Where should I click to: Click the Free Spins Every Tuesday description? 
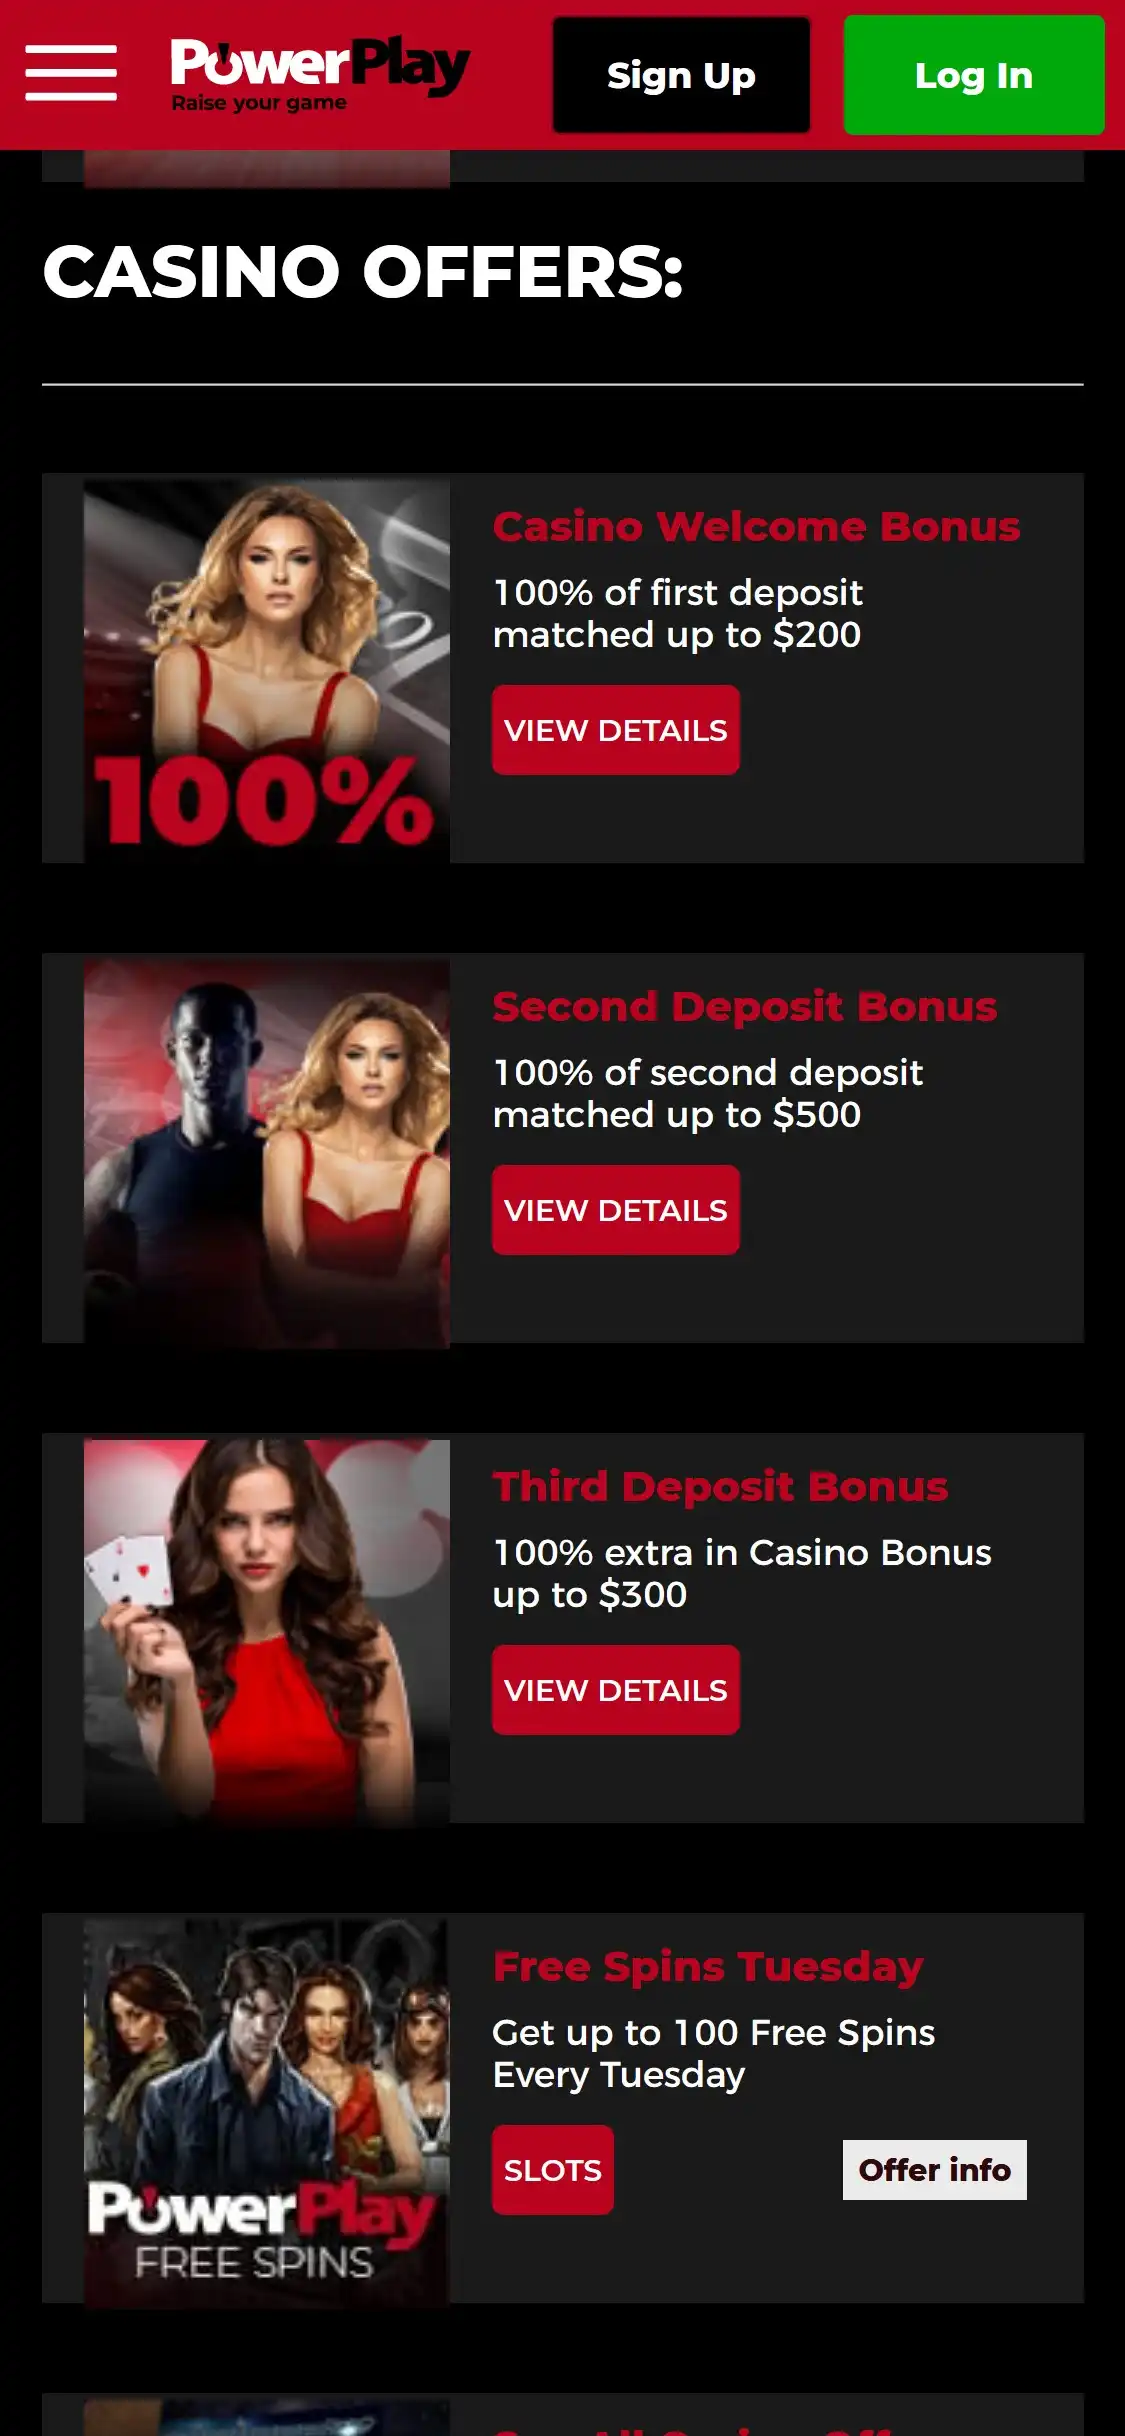[x=714, y=2053]
